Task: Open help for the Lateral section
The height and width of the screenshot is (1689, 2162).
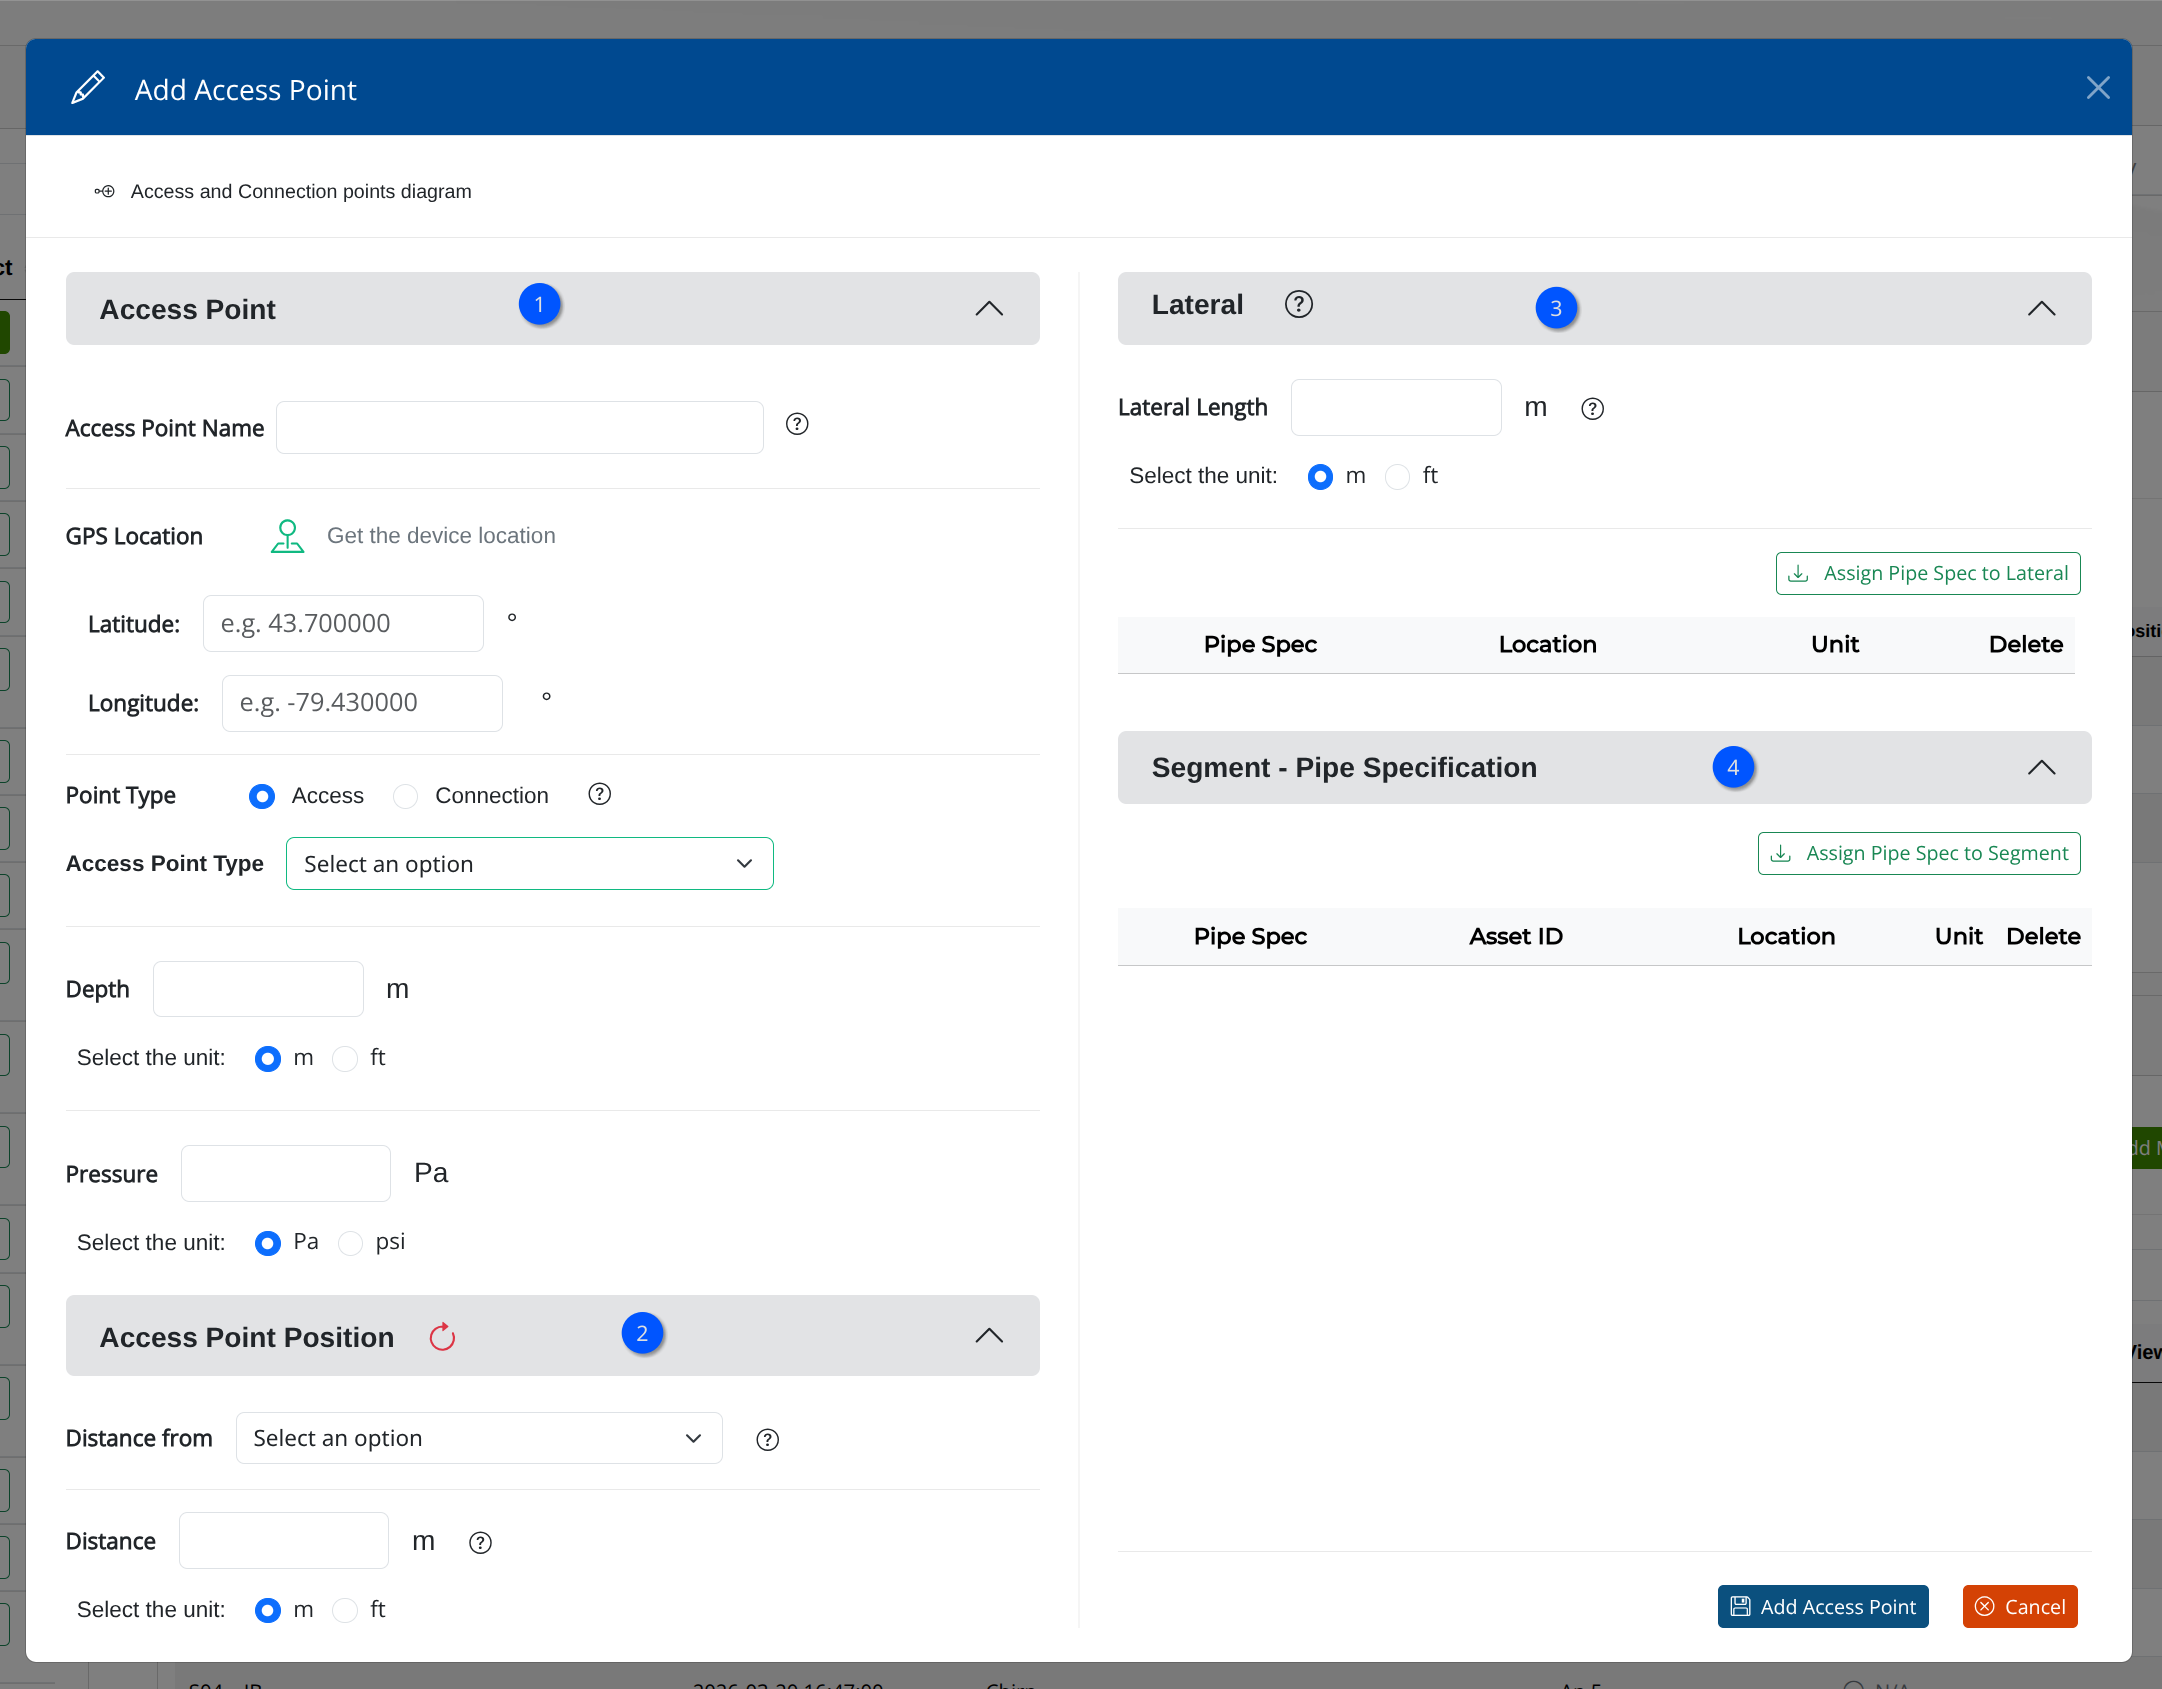Action: tap(1298, 304)
